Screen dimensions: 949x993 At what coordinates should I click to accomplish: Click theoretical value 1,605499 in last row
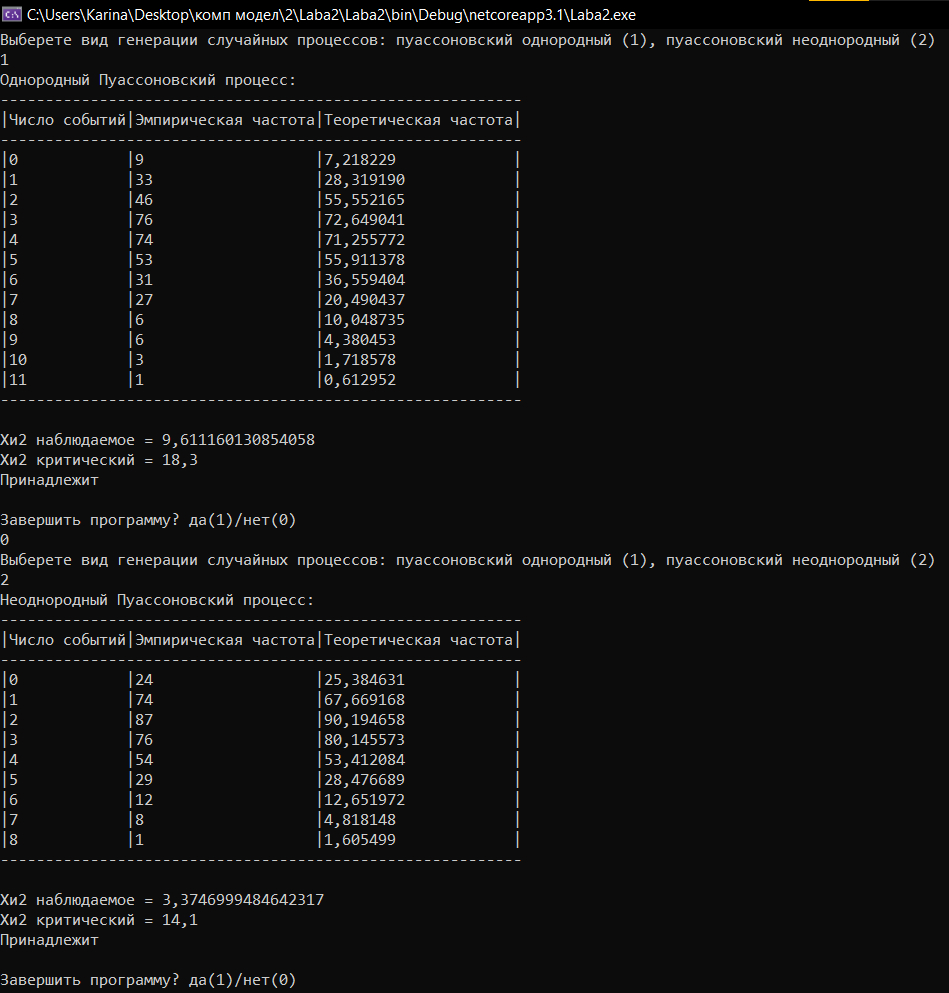(360, 840)
